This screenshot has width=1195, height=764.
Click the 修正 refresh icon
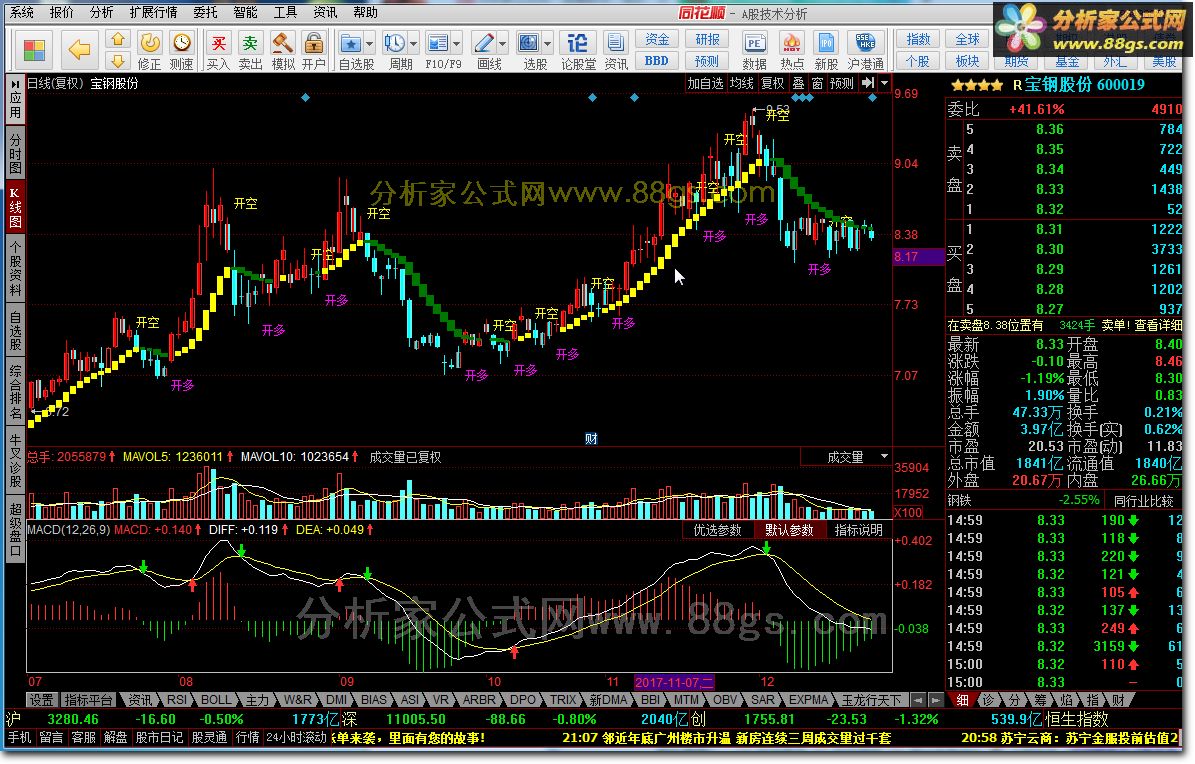click(x=149, y=43)
